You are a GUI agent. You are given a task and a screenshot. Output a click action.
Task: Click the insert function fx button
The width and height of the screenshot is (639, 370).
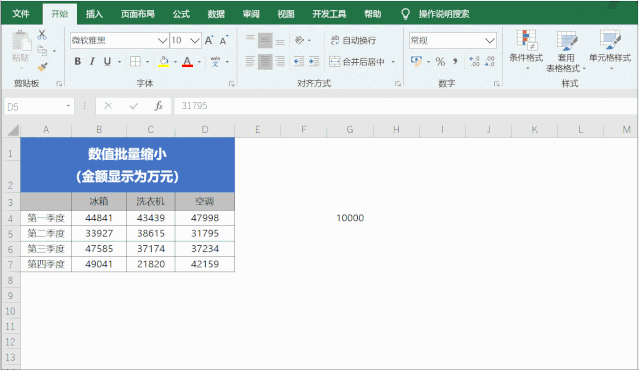click(159, 106)
